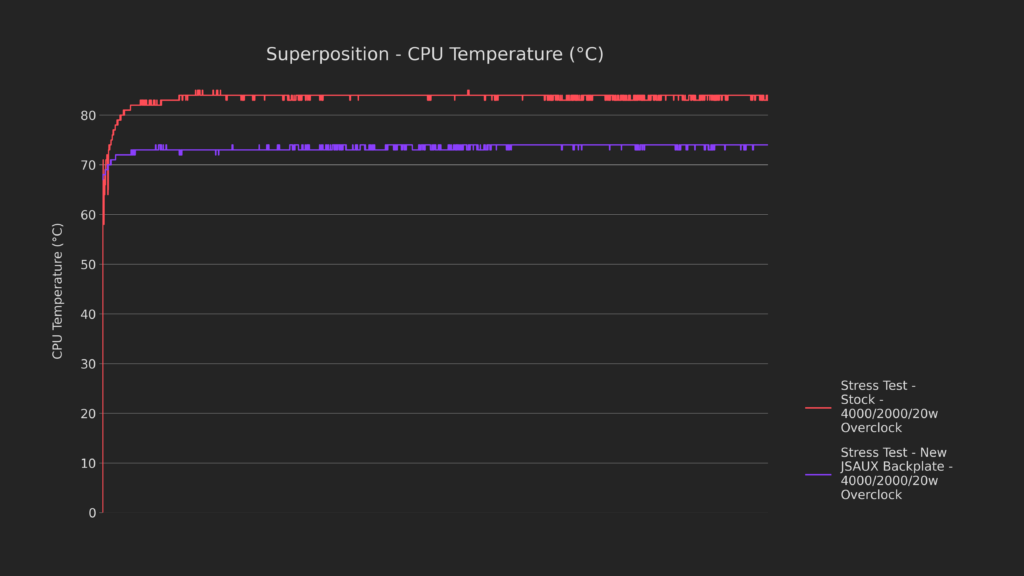Viewport: 1024px width, 576px height.
Task: Select the y-axis tick label 30
Action: click(x=88, y=364)
